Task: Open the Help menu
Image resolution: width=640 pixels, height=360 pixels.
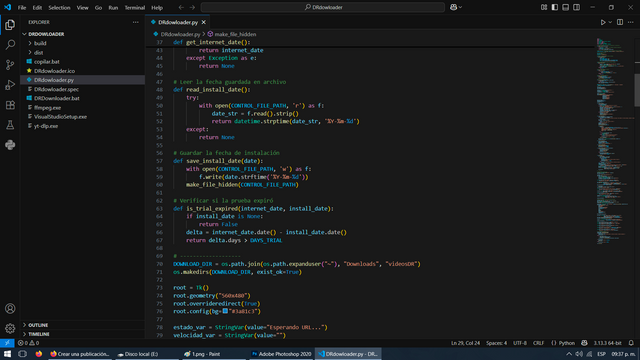Action: click(x=157, y=8)
